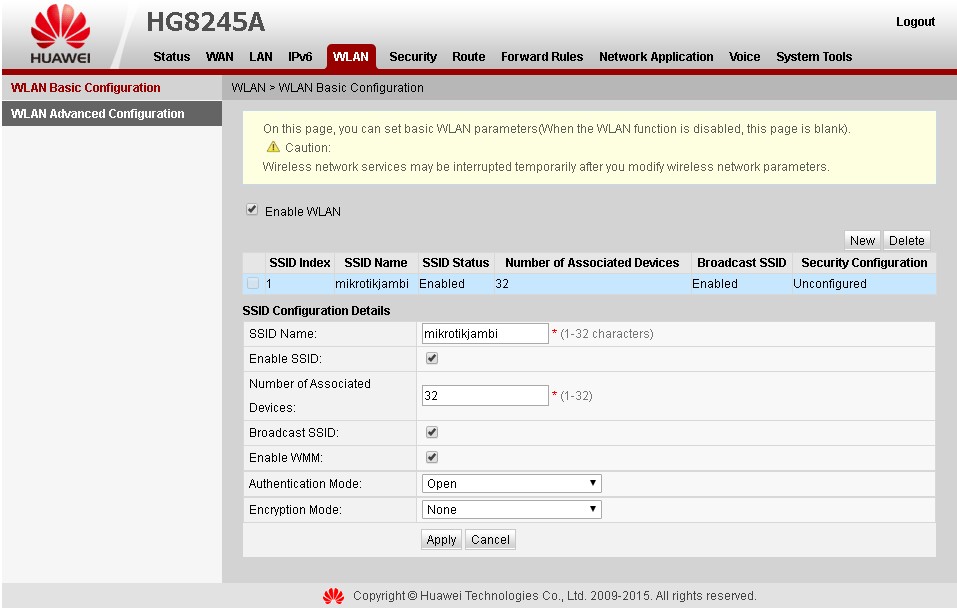Click the New button
Image resolution: width=957 pixels, height=609 pixels.
tap(862, 240)
